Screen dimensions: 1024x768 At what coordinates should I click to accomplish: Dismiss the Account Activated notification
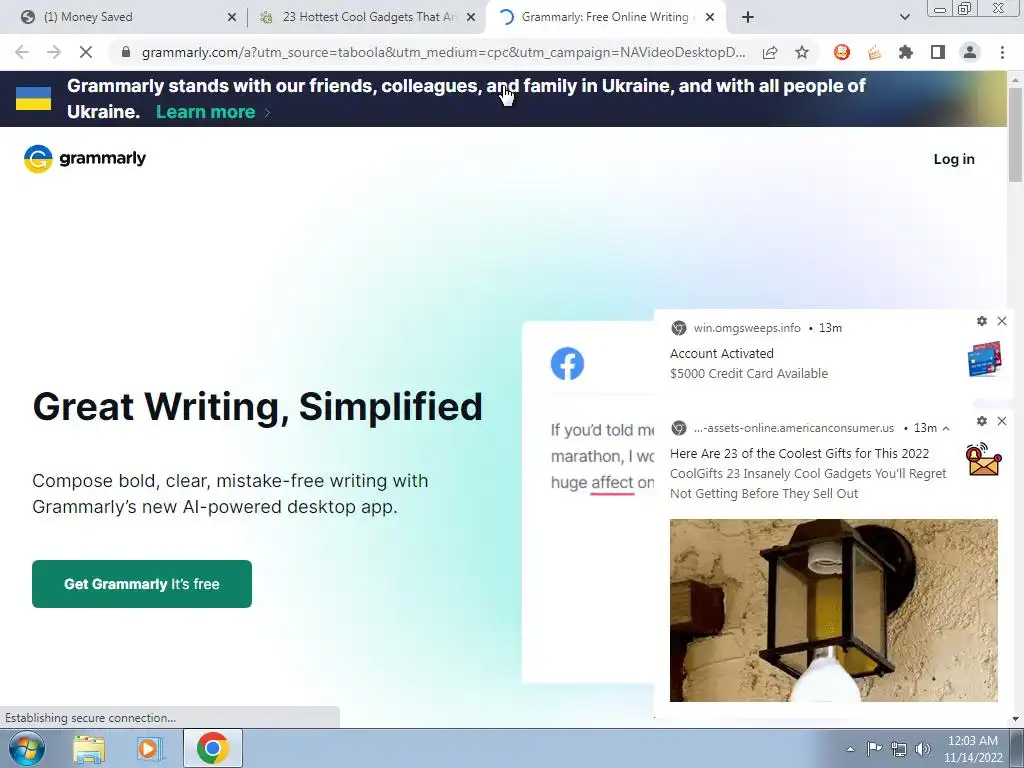pos(1002,321)
